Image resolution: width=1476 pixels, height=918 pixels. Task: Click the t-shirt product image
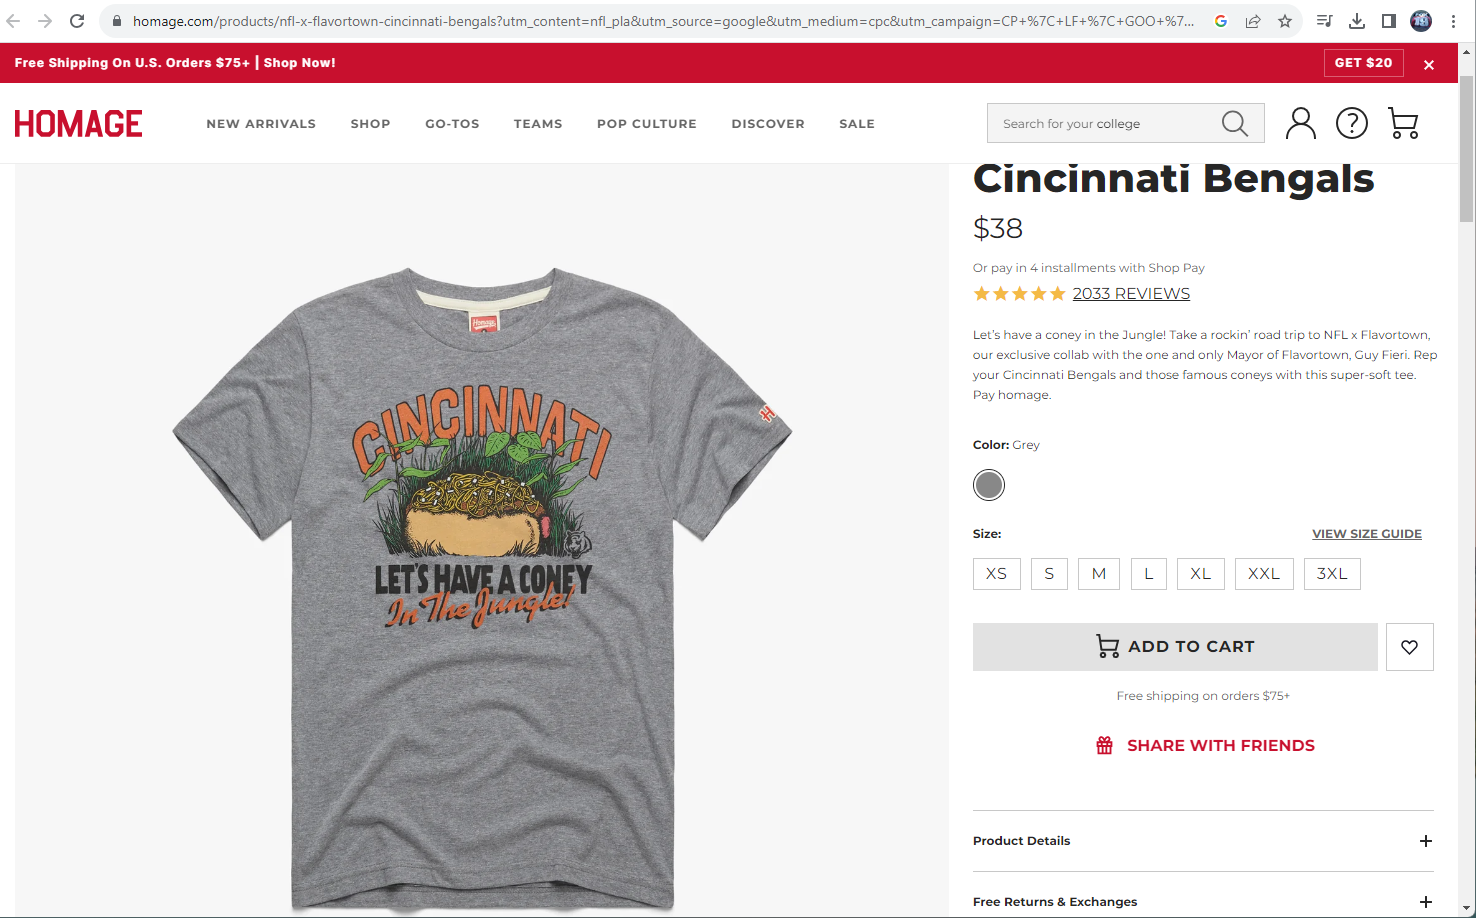[x=482, y=588]
